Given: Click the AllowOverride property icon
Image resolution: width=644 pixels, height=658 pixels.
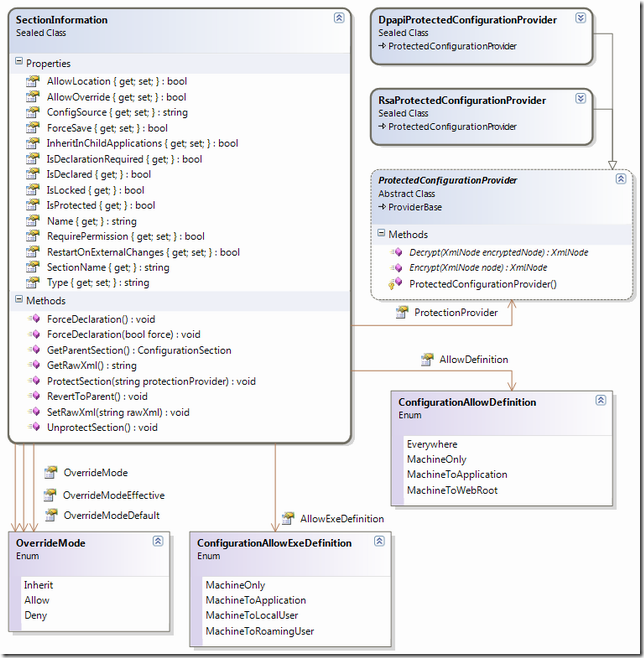Looking at the screenshot, I should 33,97.
